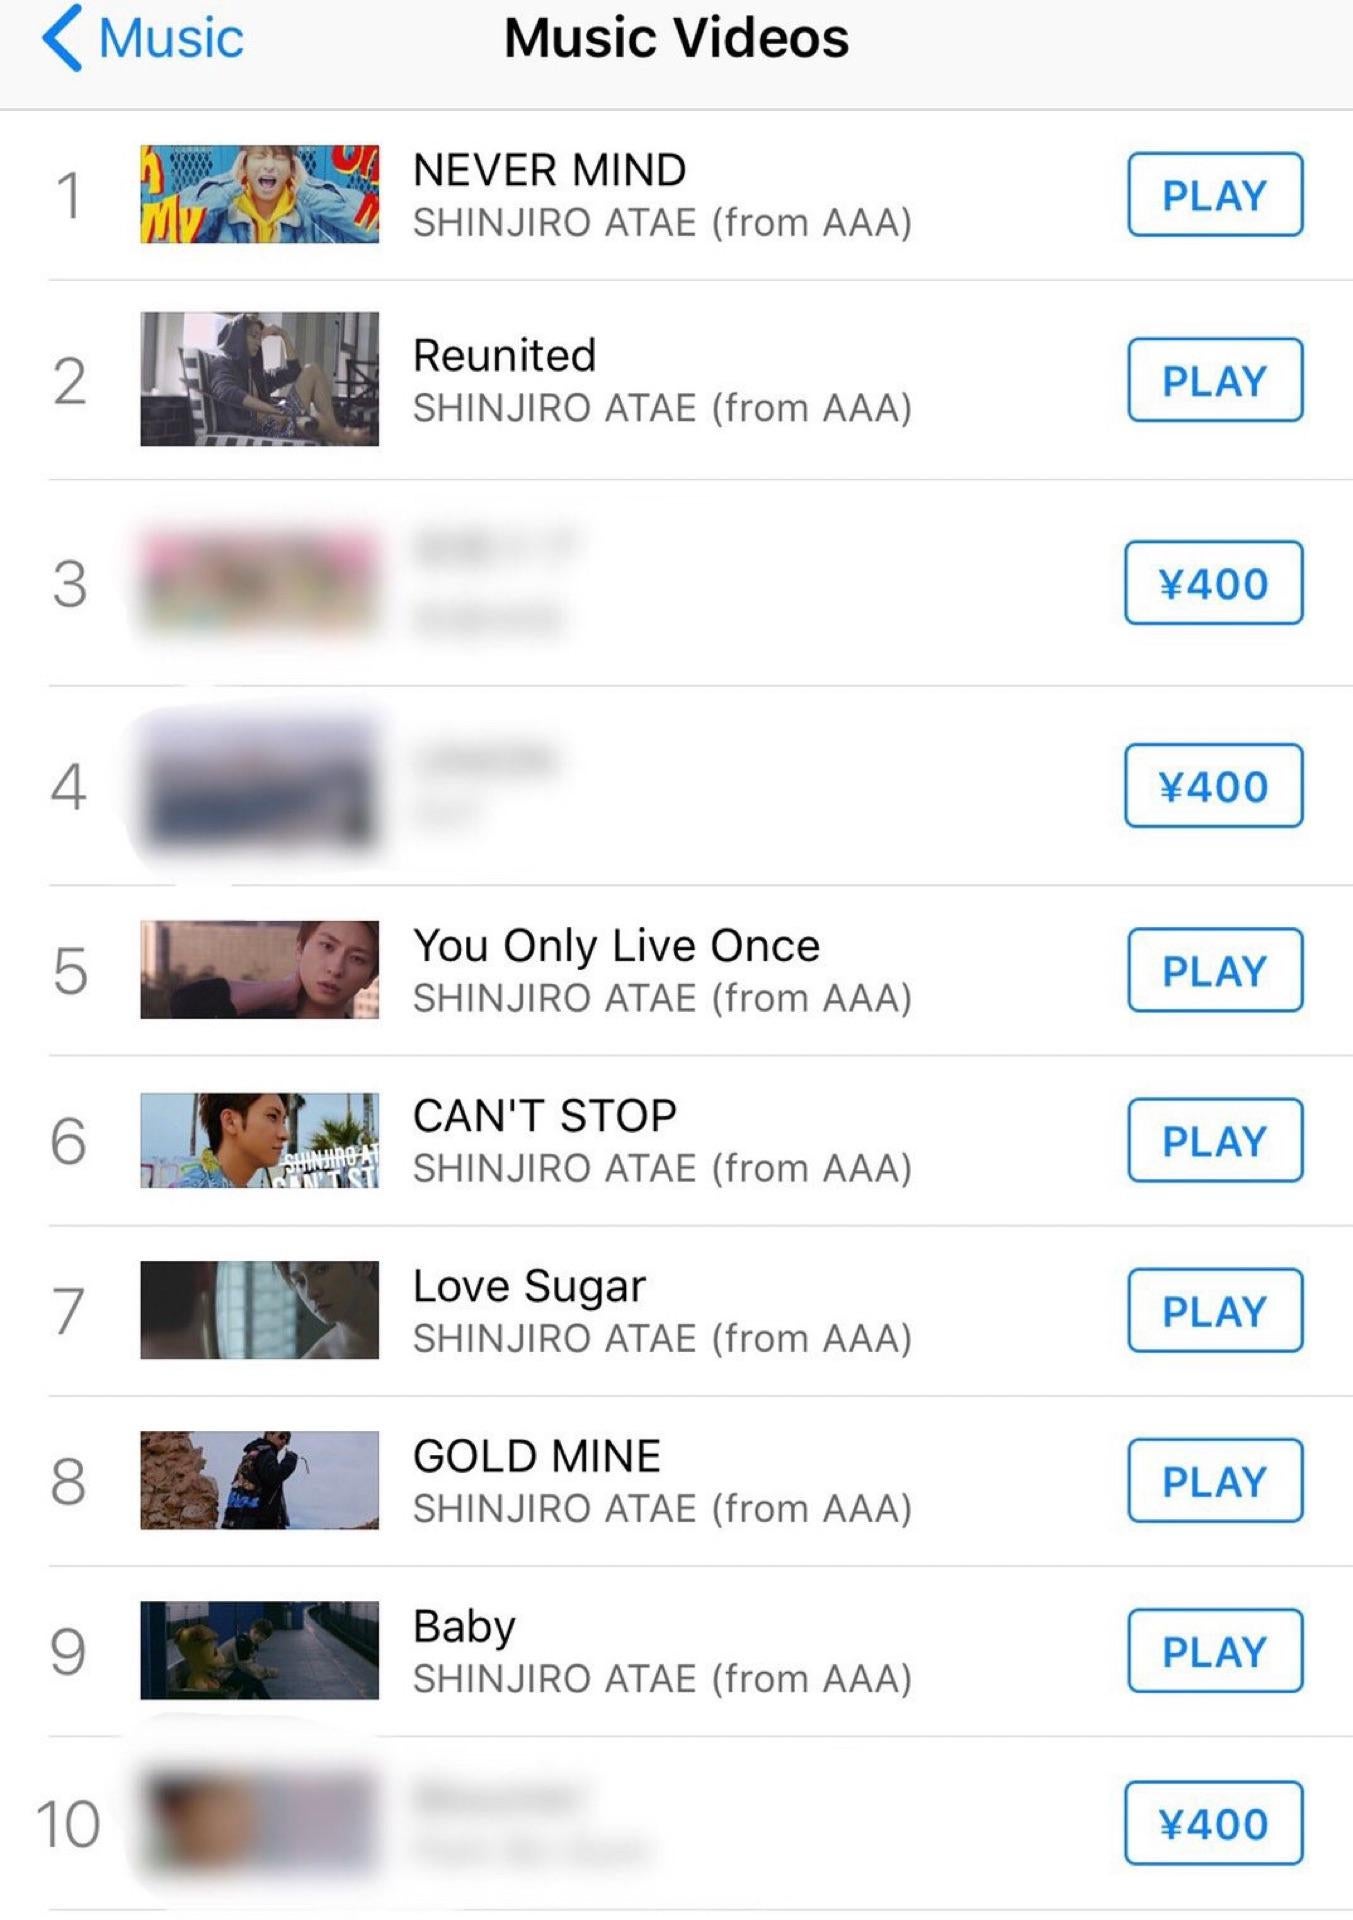The height and width of the screenshot is (1920, 1353).
Task: Tap the CAN'T STOP thumbnail
Action: click(259, 1140)
